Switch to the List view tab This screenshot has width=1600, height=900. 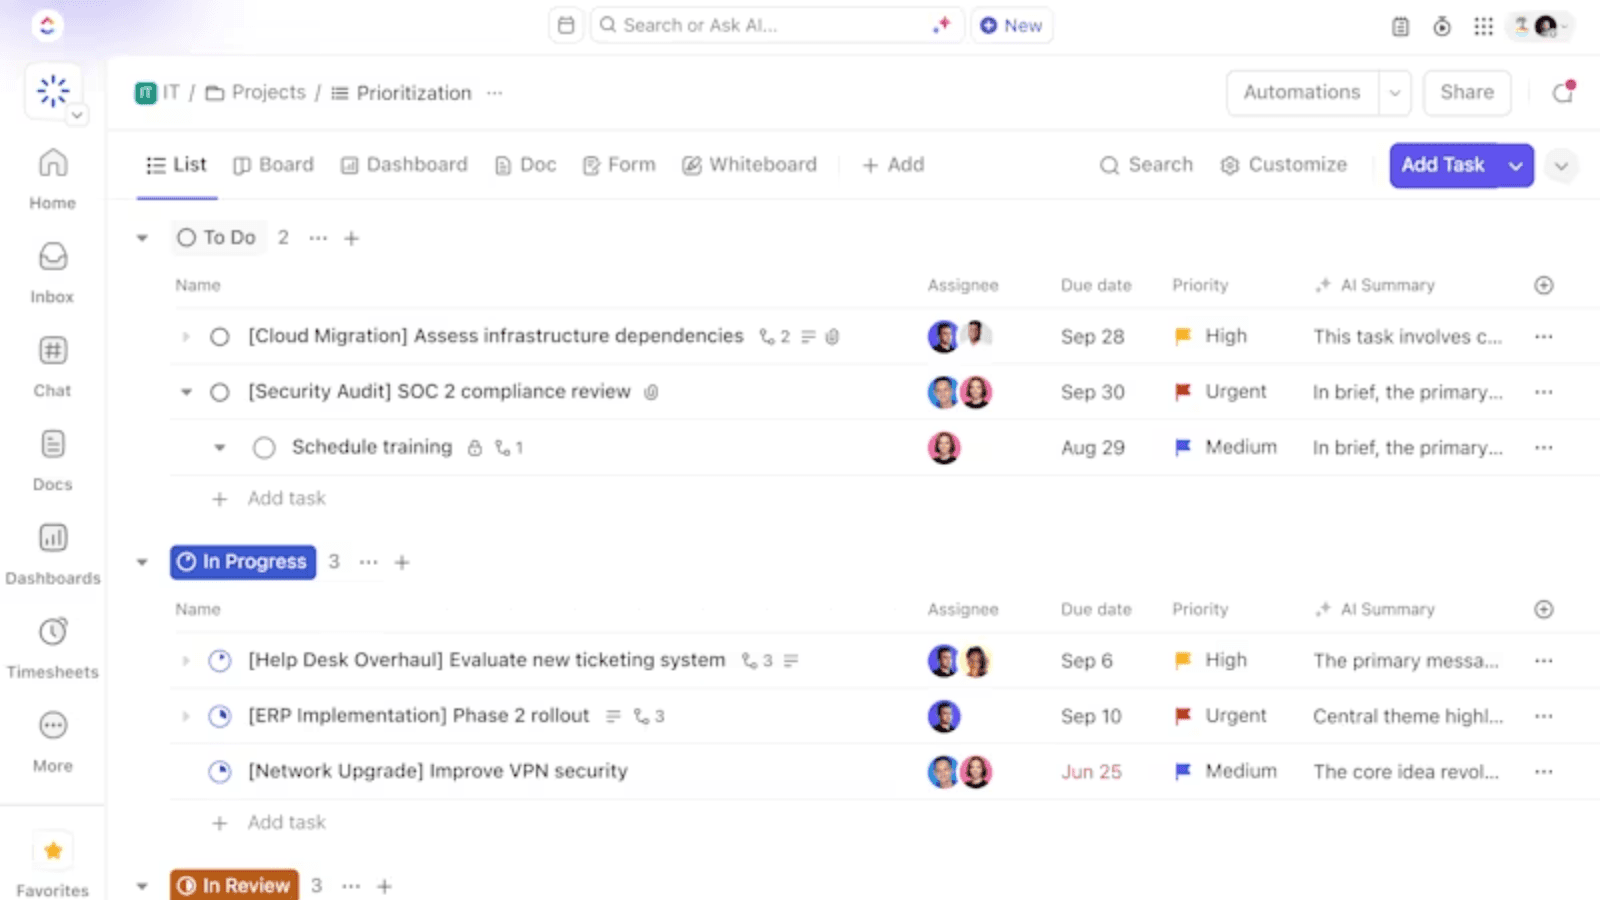pyautogui.click(x=176, y=165)
